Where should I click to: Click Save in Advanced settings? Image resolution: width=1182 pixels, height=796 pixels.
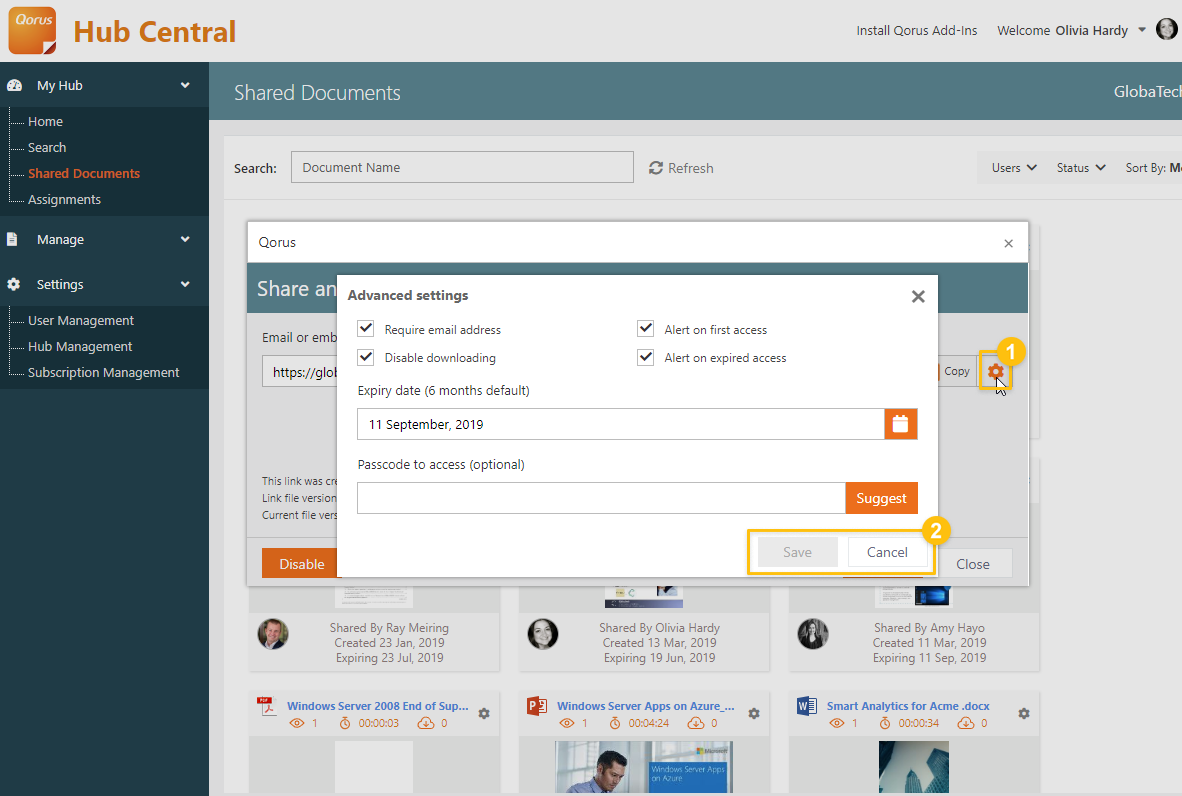(798, 553)
